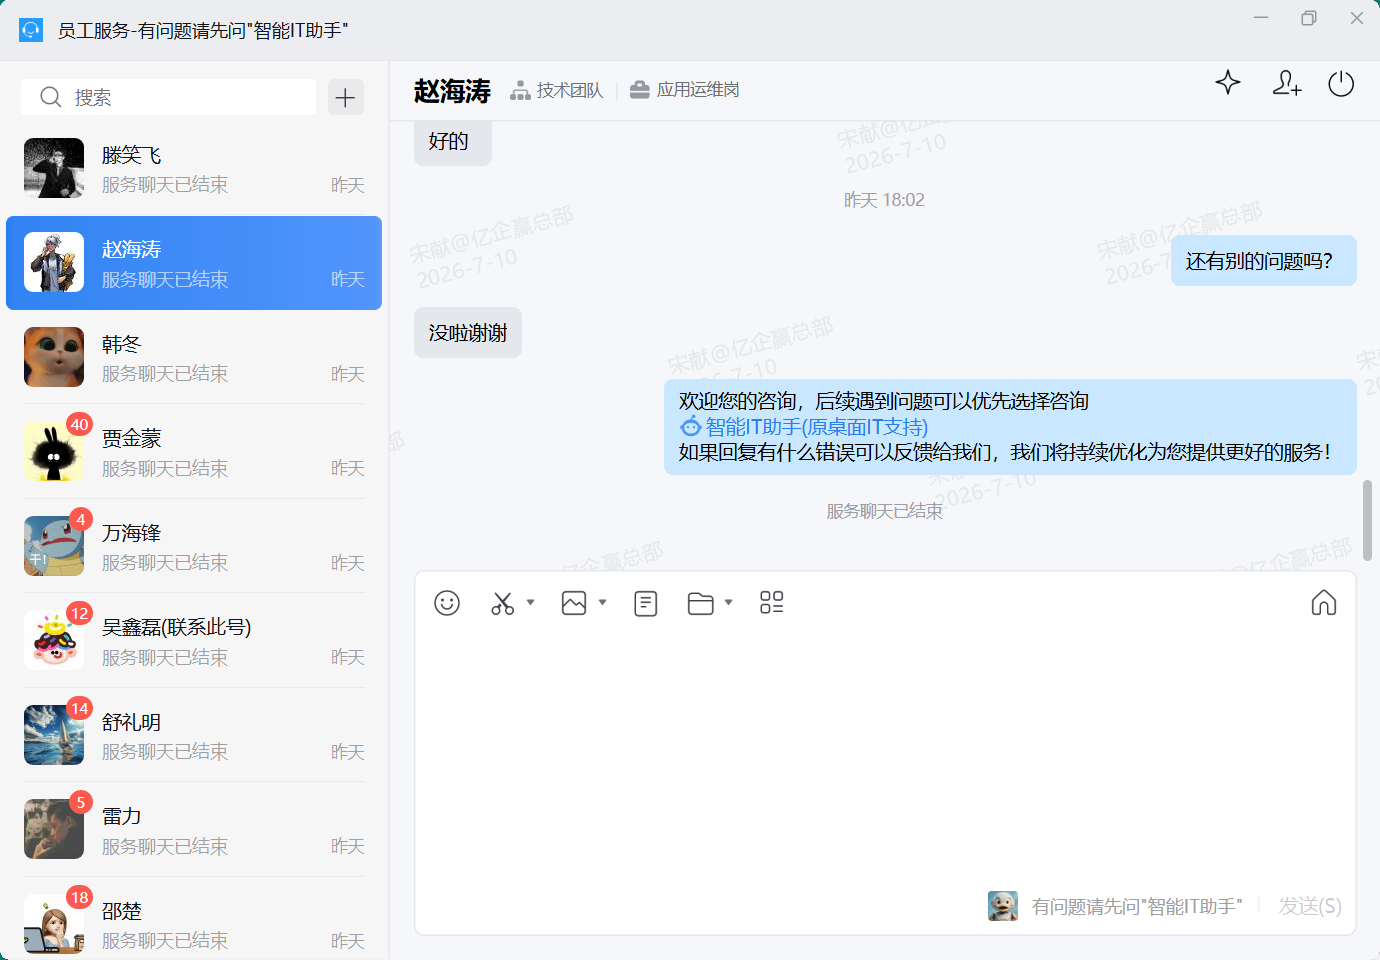This screenshot has width=1380, height=960.
Task: Open the apps grid icon in toolbar
Action: 772,602
